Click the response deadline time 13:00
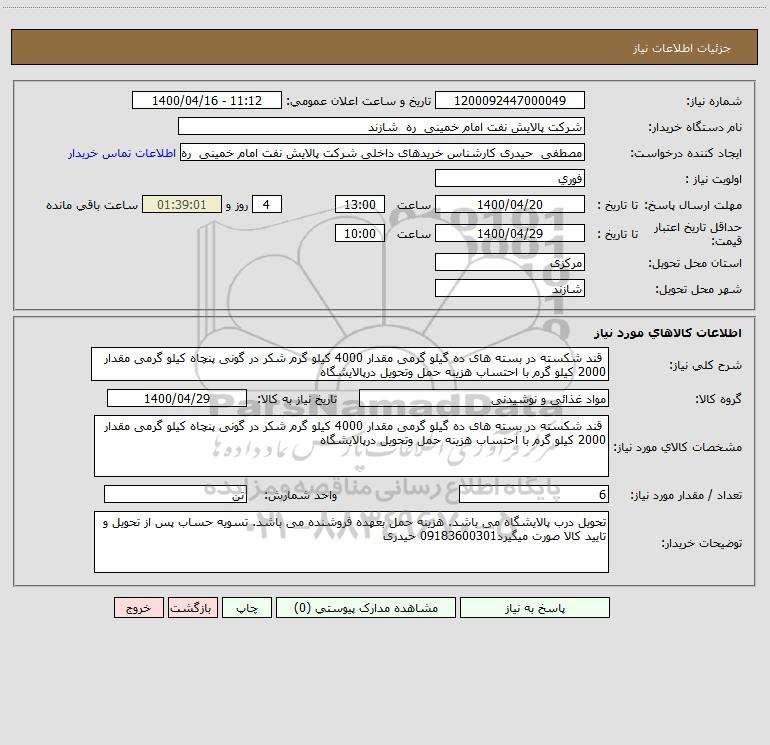This screenshot has height=745, width=770. (359, 204)
